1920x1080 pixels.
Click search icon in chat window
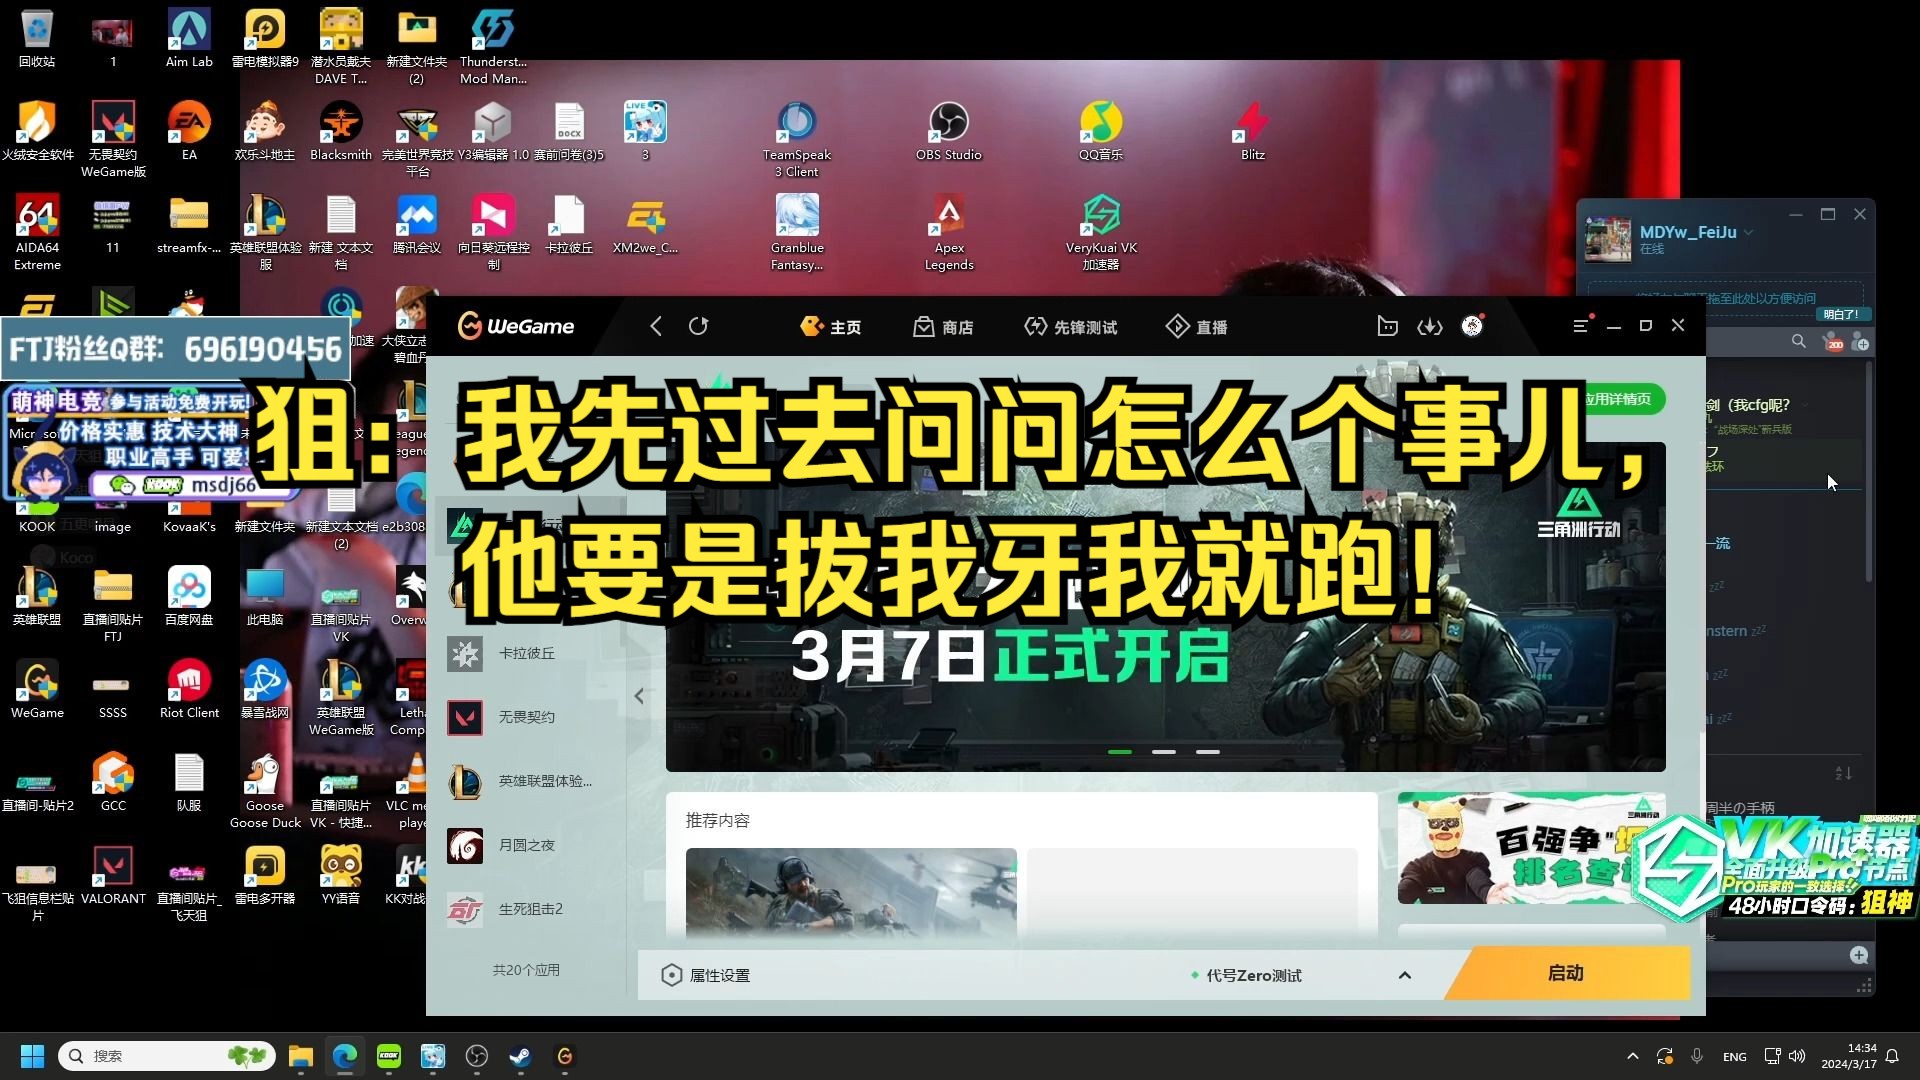(x=1799, y=342)
